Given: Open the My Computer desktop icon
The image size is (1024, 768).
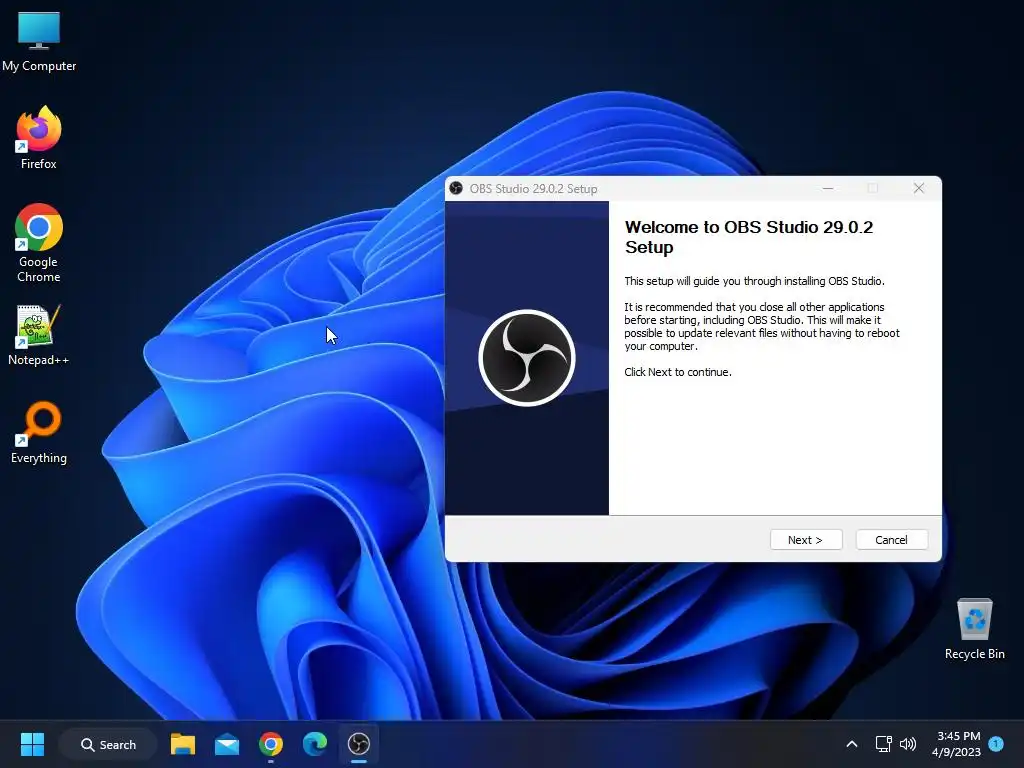Looking at the screenshot, I should [39, 41].
